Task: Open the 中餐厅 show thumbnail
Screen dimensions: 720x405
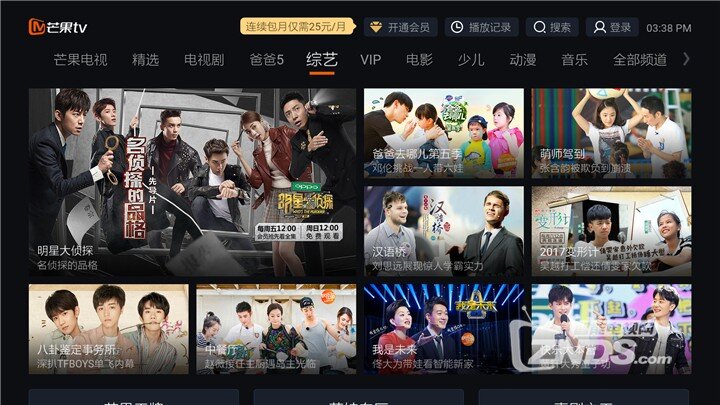Action: pyautogui.click(x=276, y=329)
